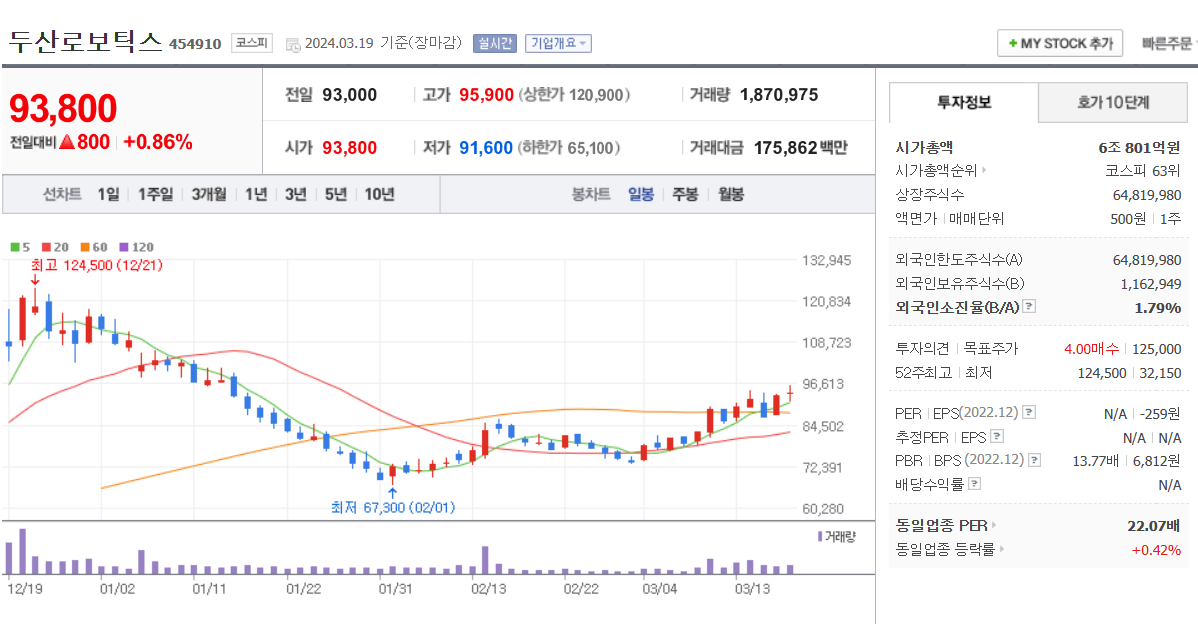Image resolution: width=1198 pixels, height=624 pixels.
Task: Click the 동일업종 PER value 22.07배
Action: [x=1154, y=525]
